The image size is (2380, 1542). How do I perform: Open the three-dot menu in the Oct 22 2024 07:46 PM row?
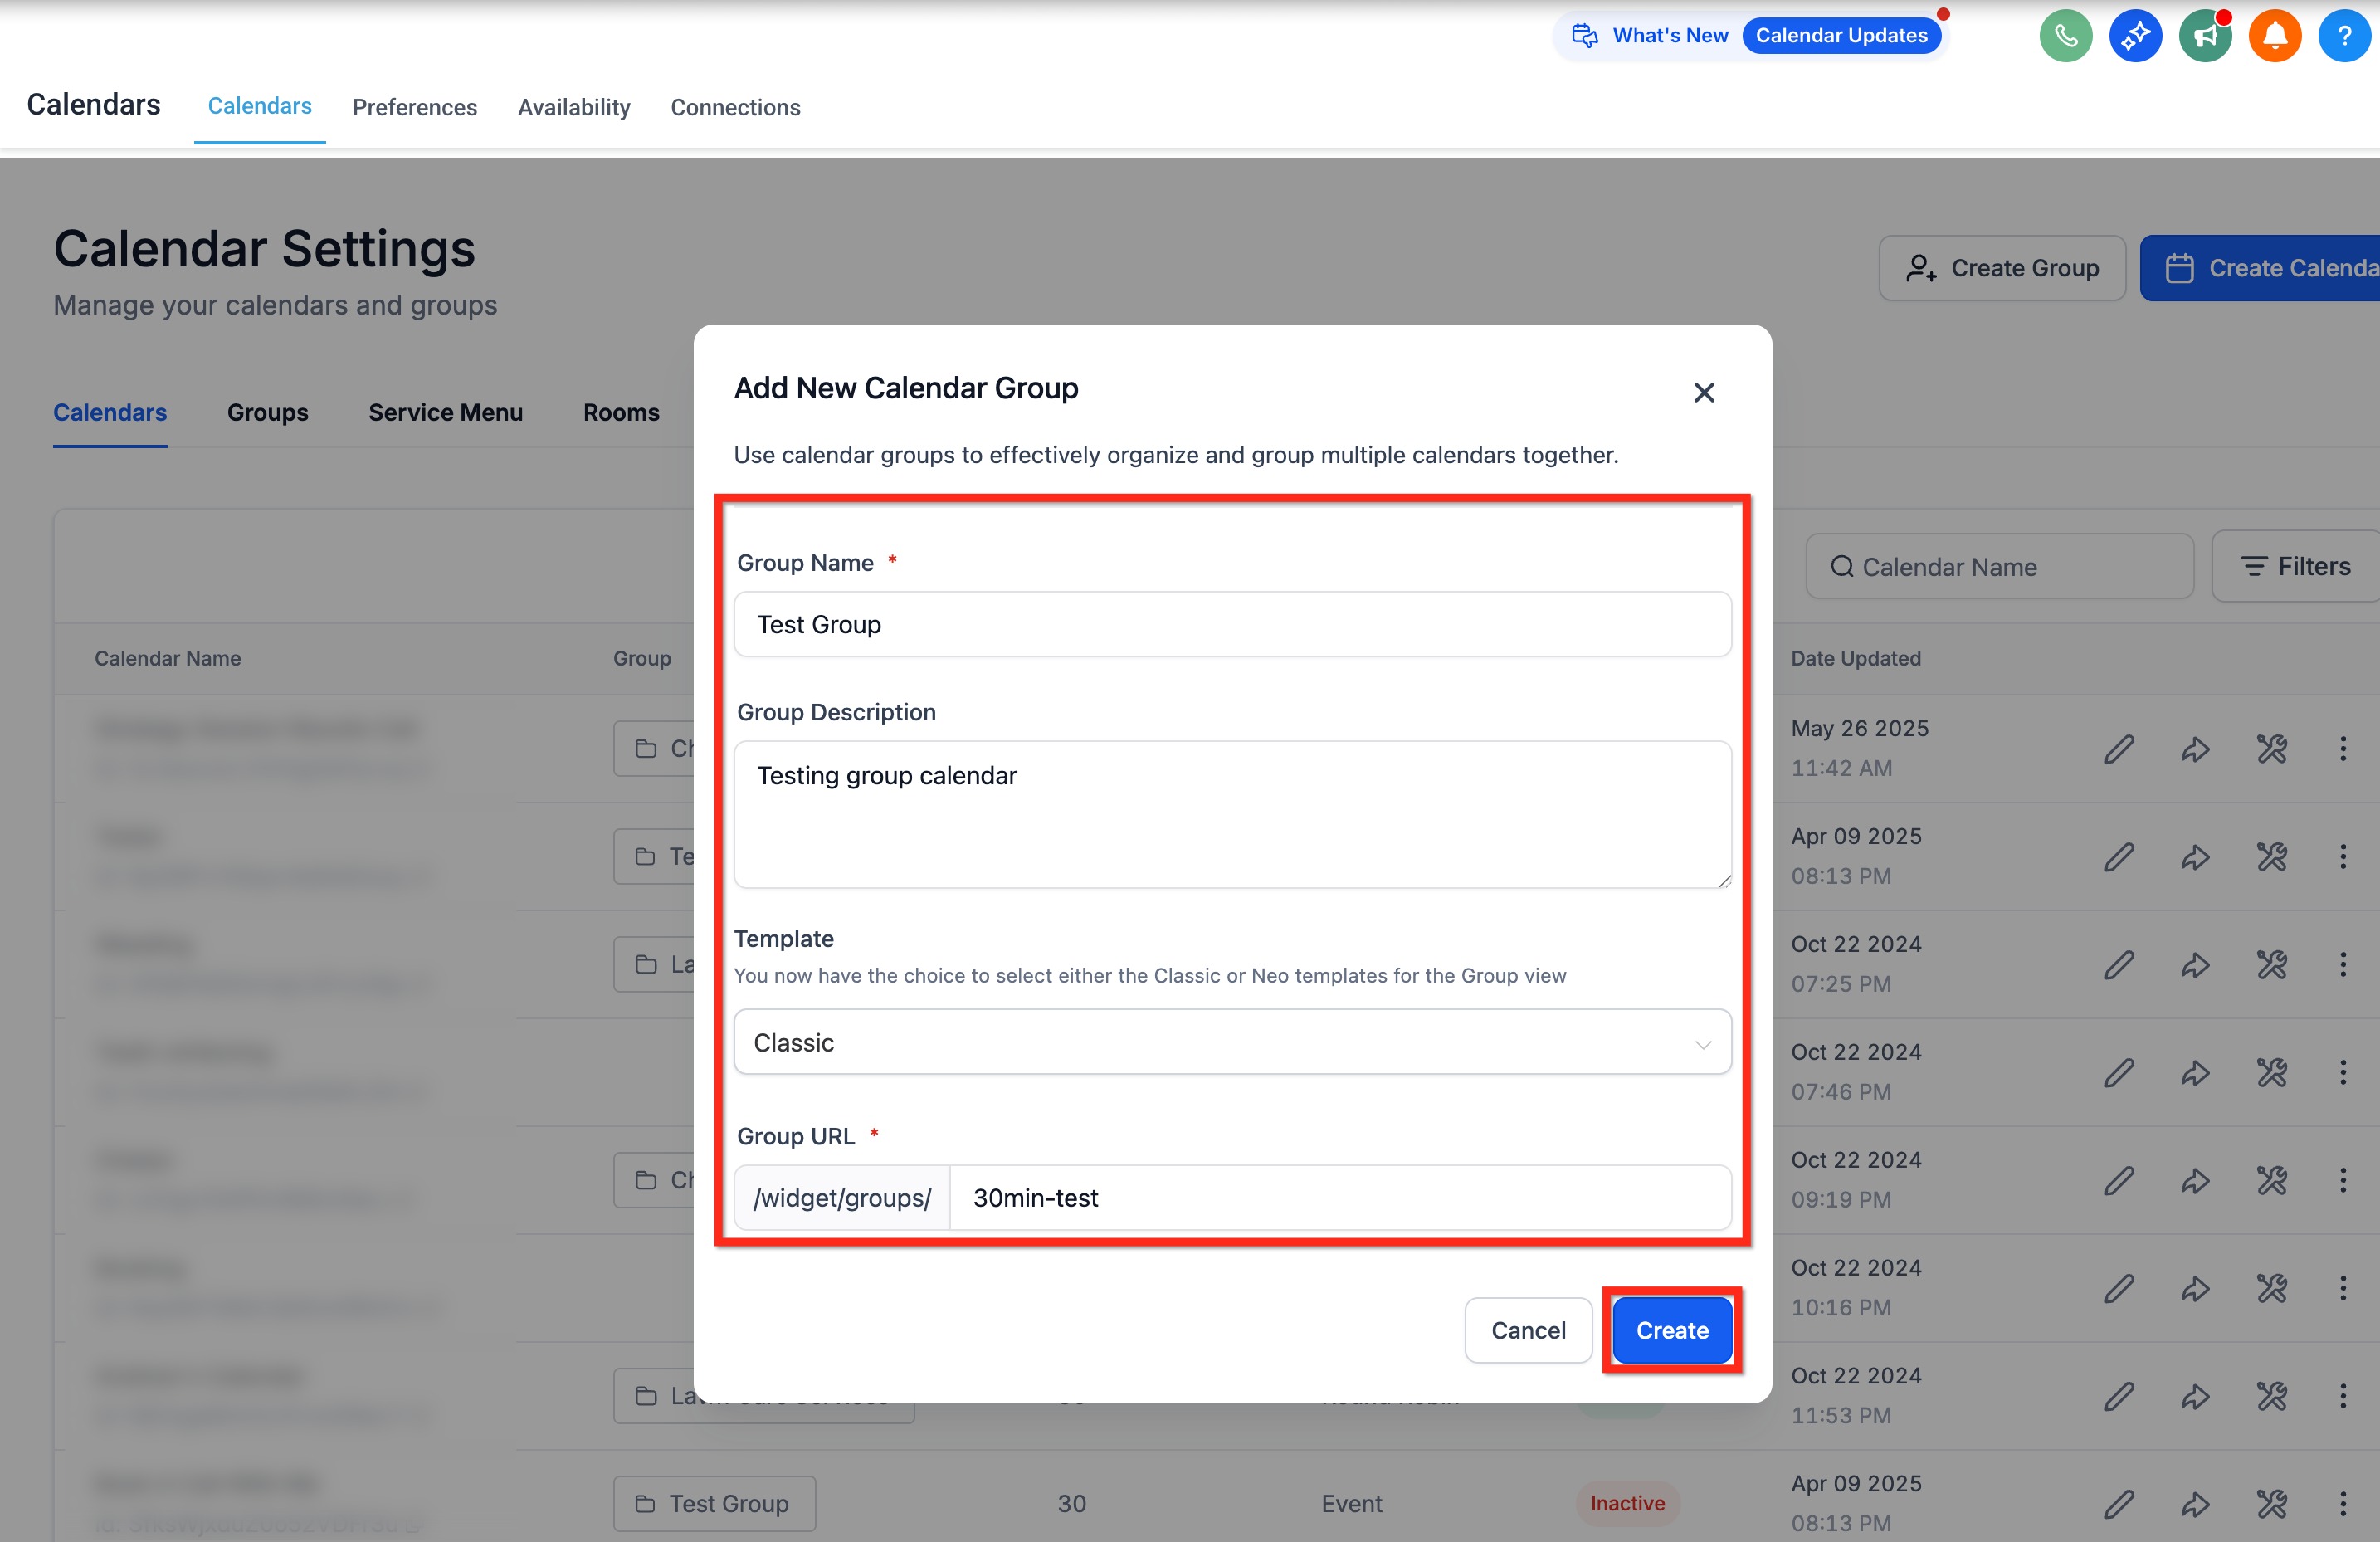coord(2342,1073)
